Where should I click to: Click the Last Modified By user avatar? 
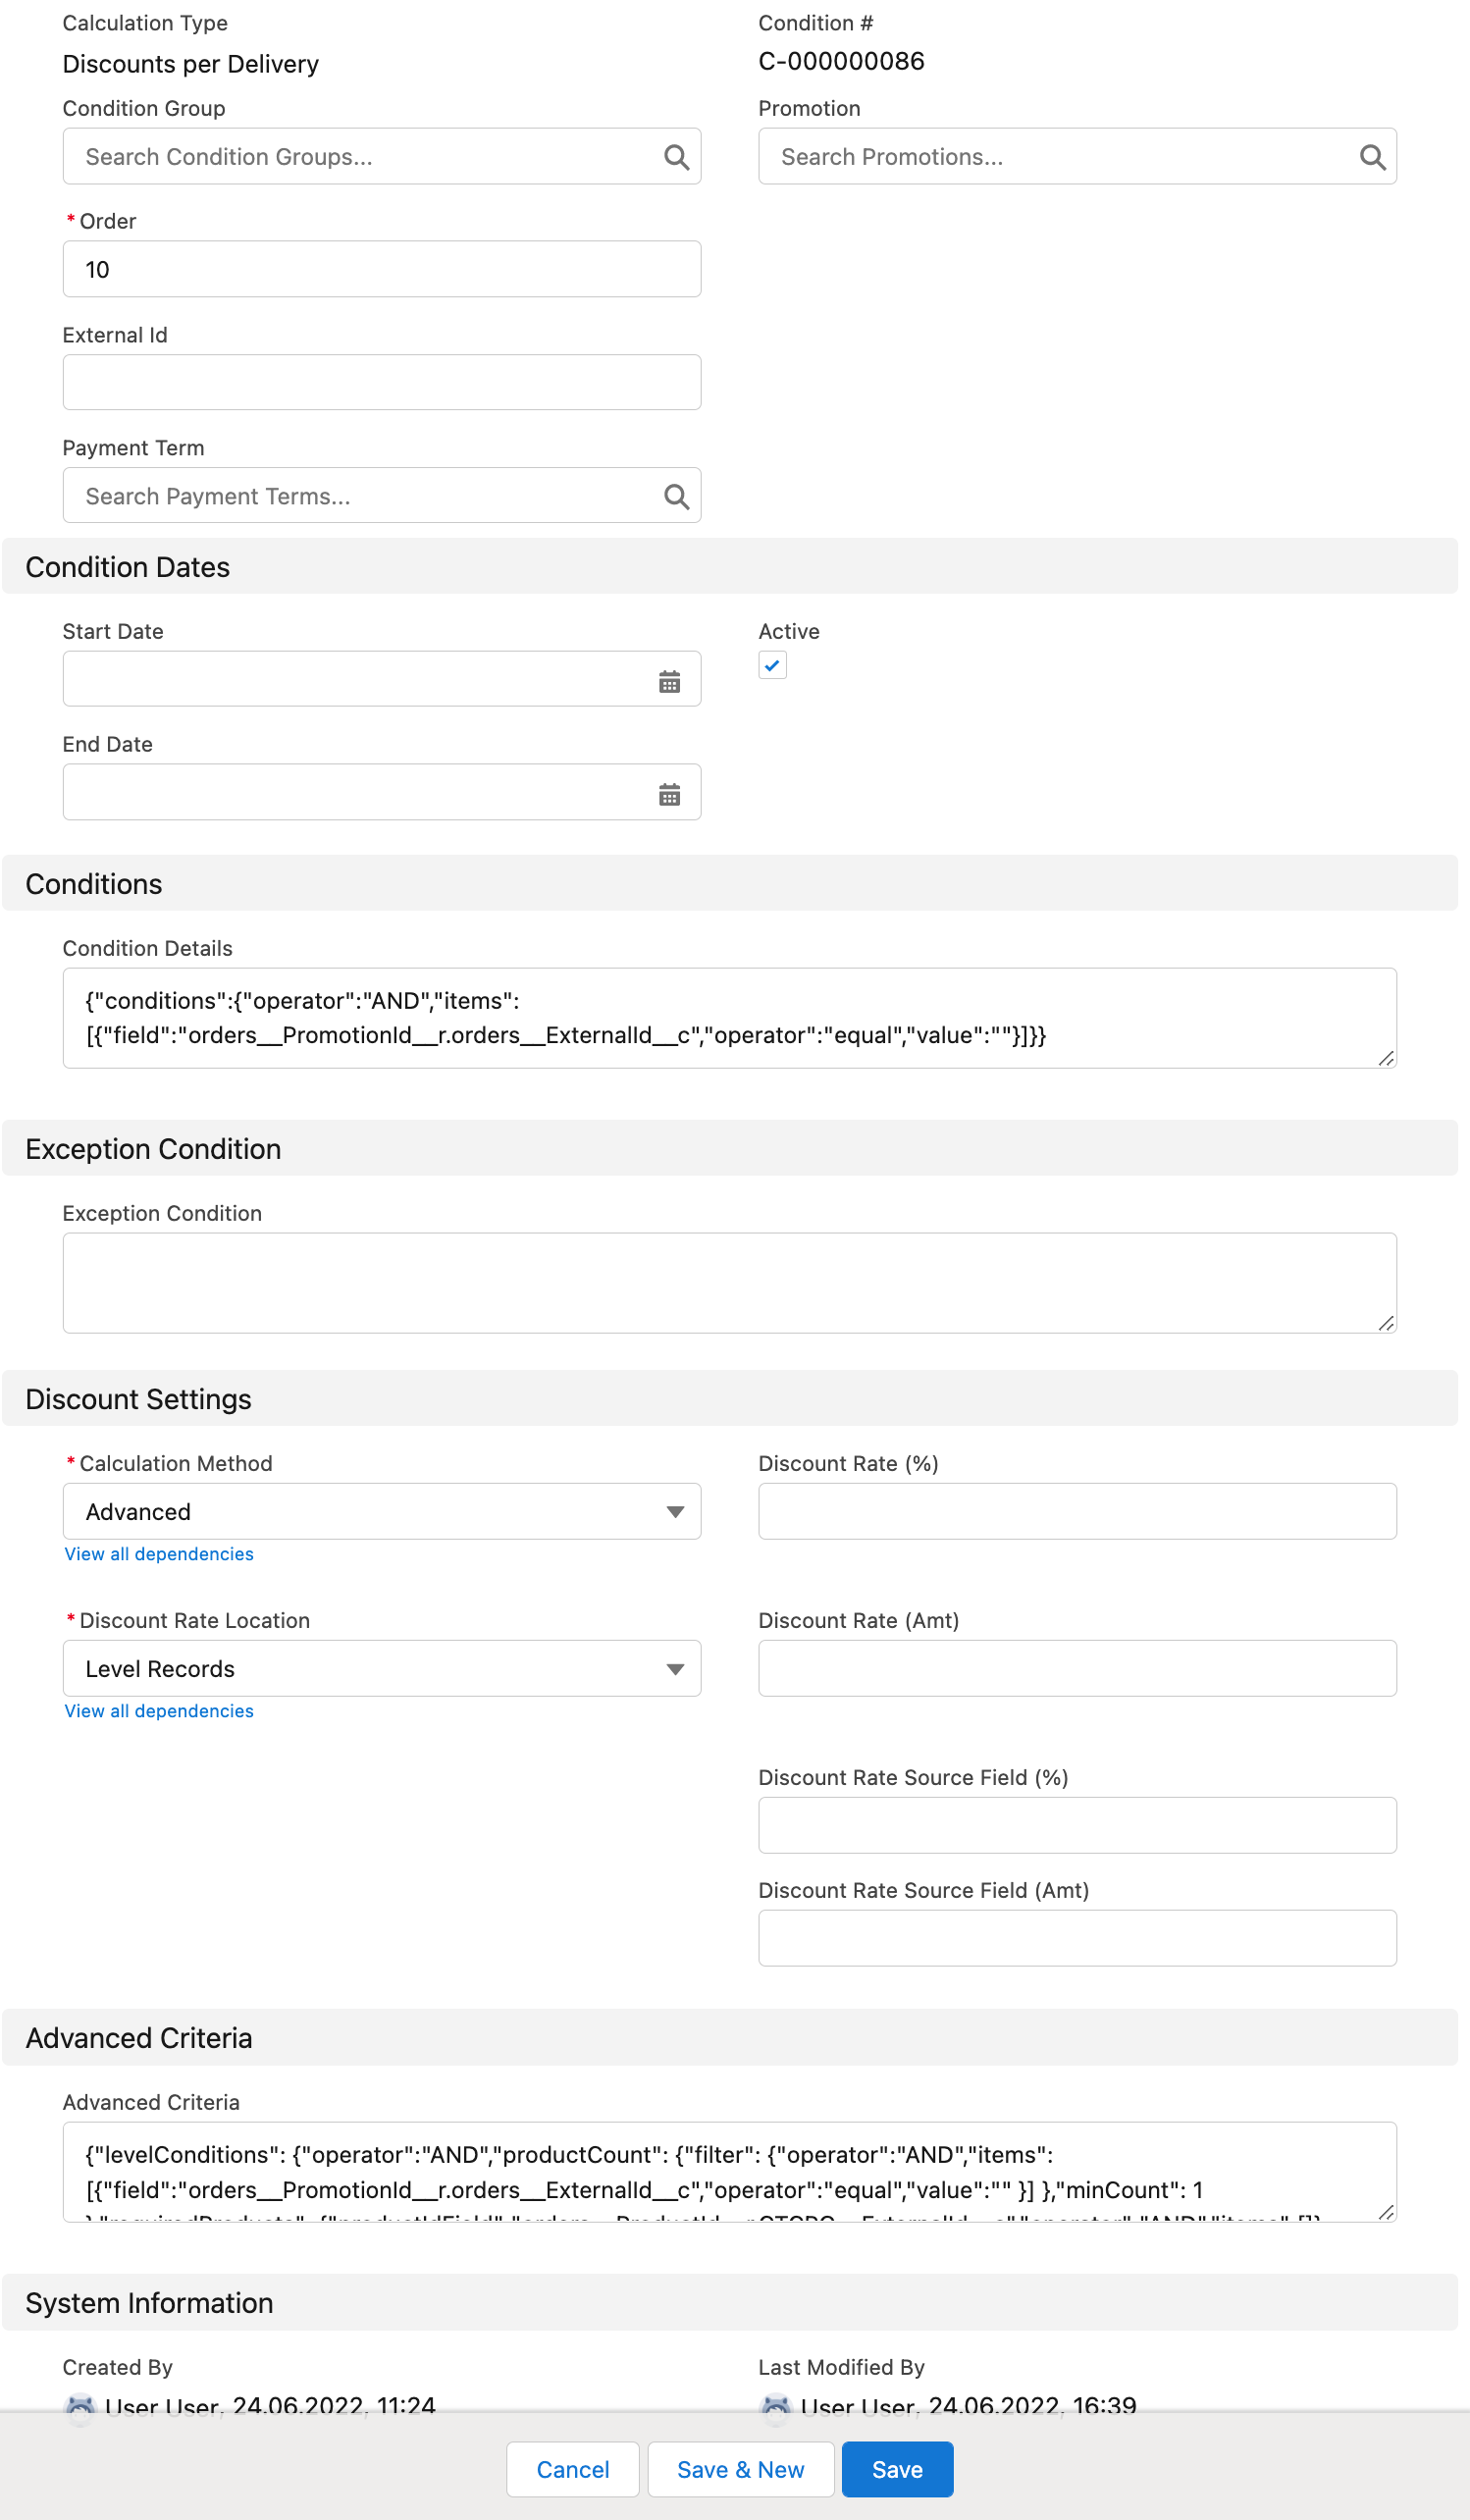tap(776, 2404)
